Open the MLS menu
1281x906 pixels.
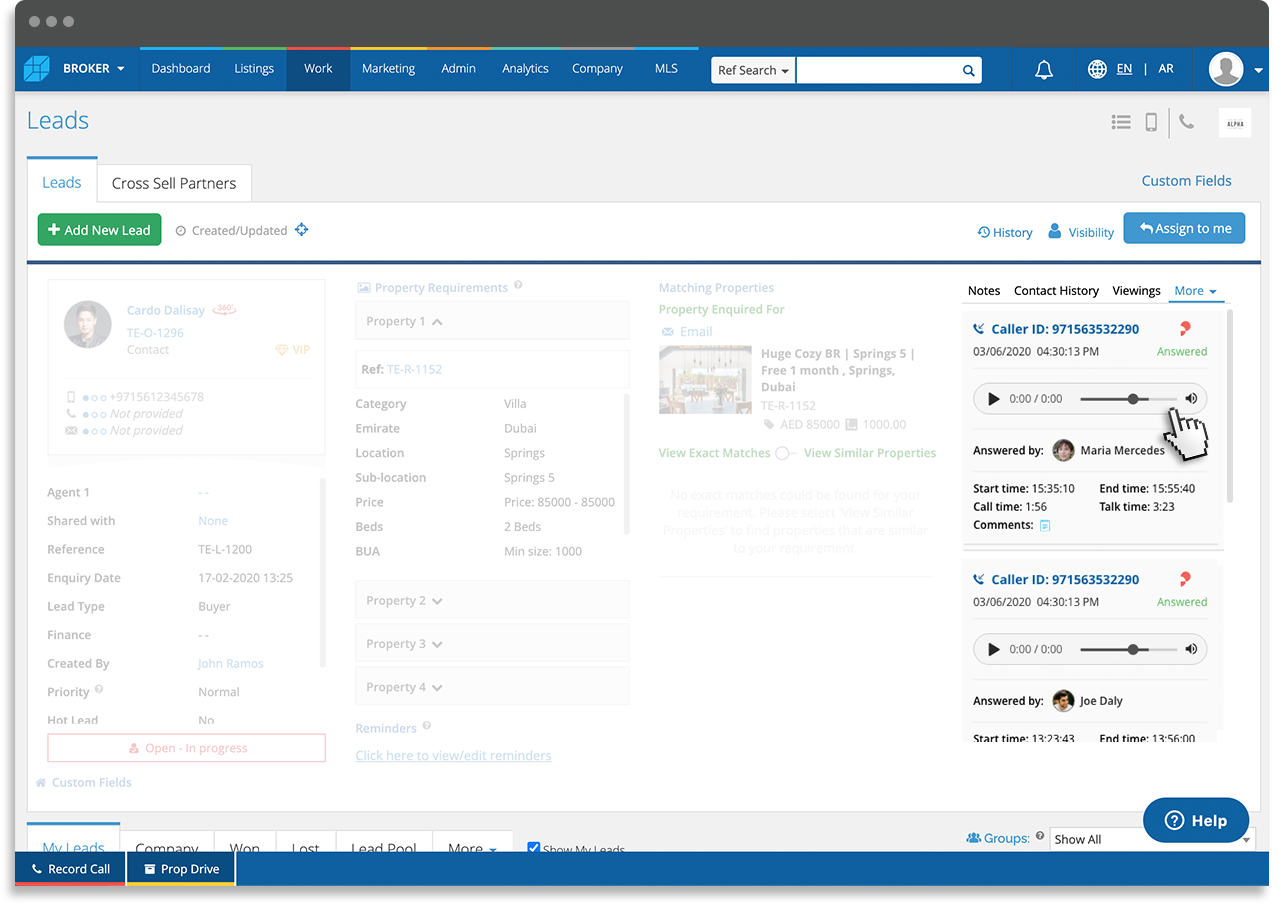(666, 69)
